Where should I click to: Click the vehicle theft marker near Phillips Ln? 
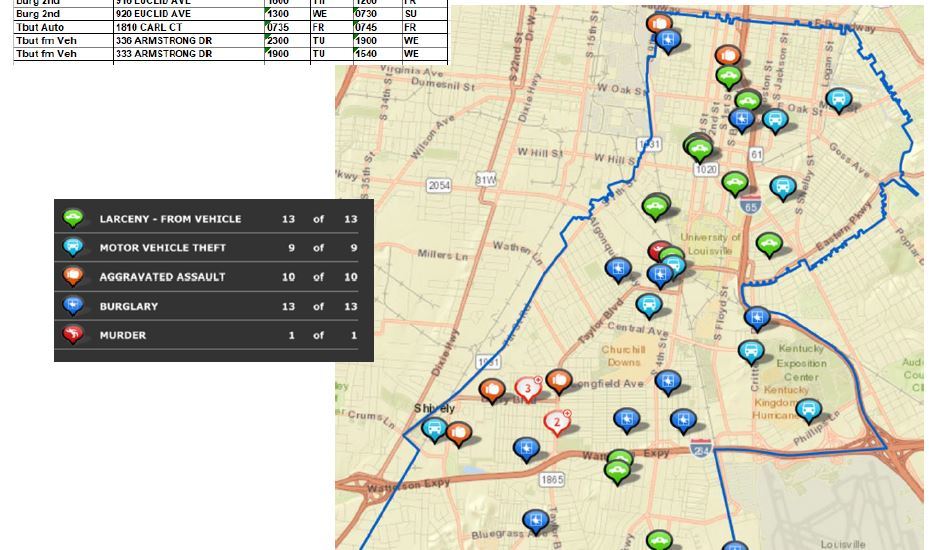tap(807, 410)
